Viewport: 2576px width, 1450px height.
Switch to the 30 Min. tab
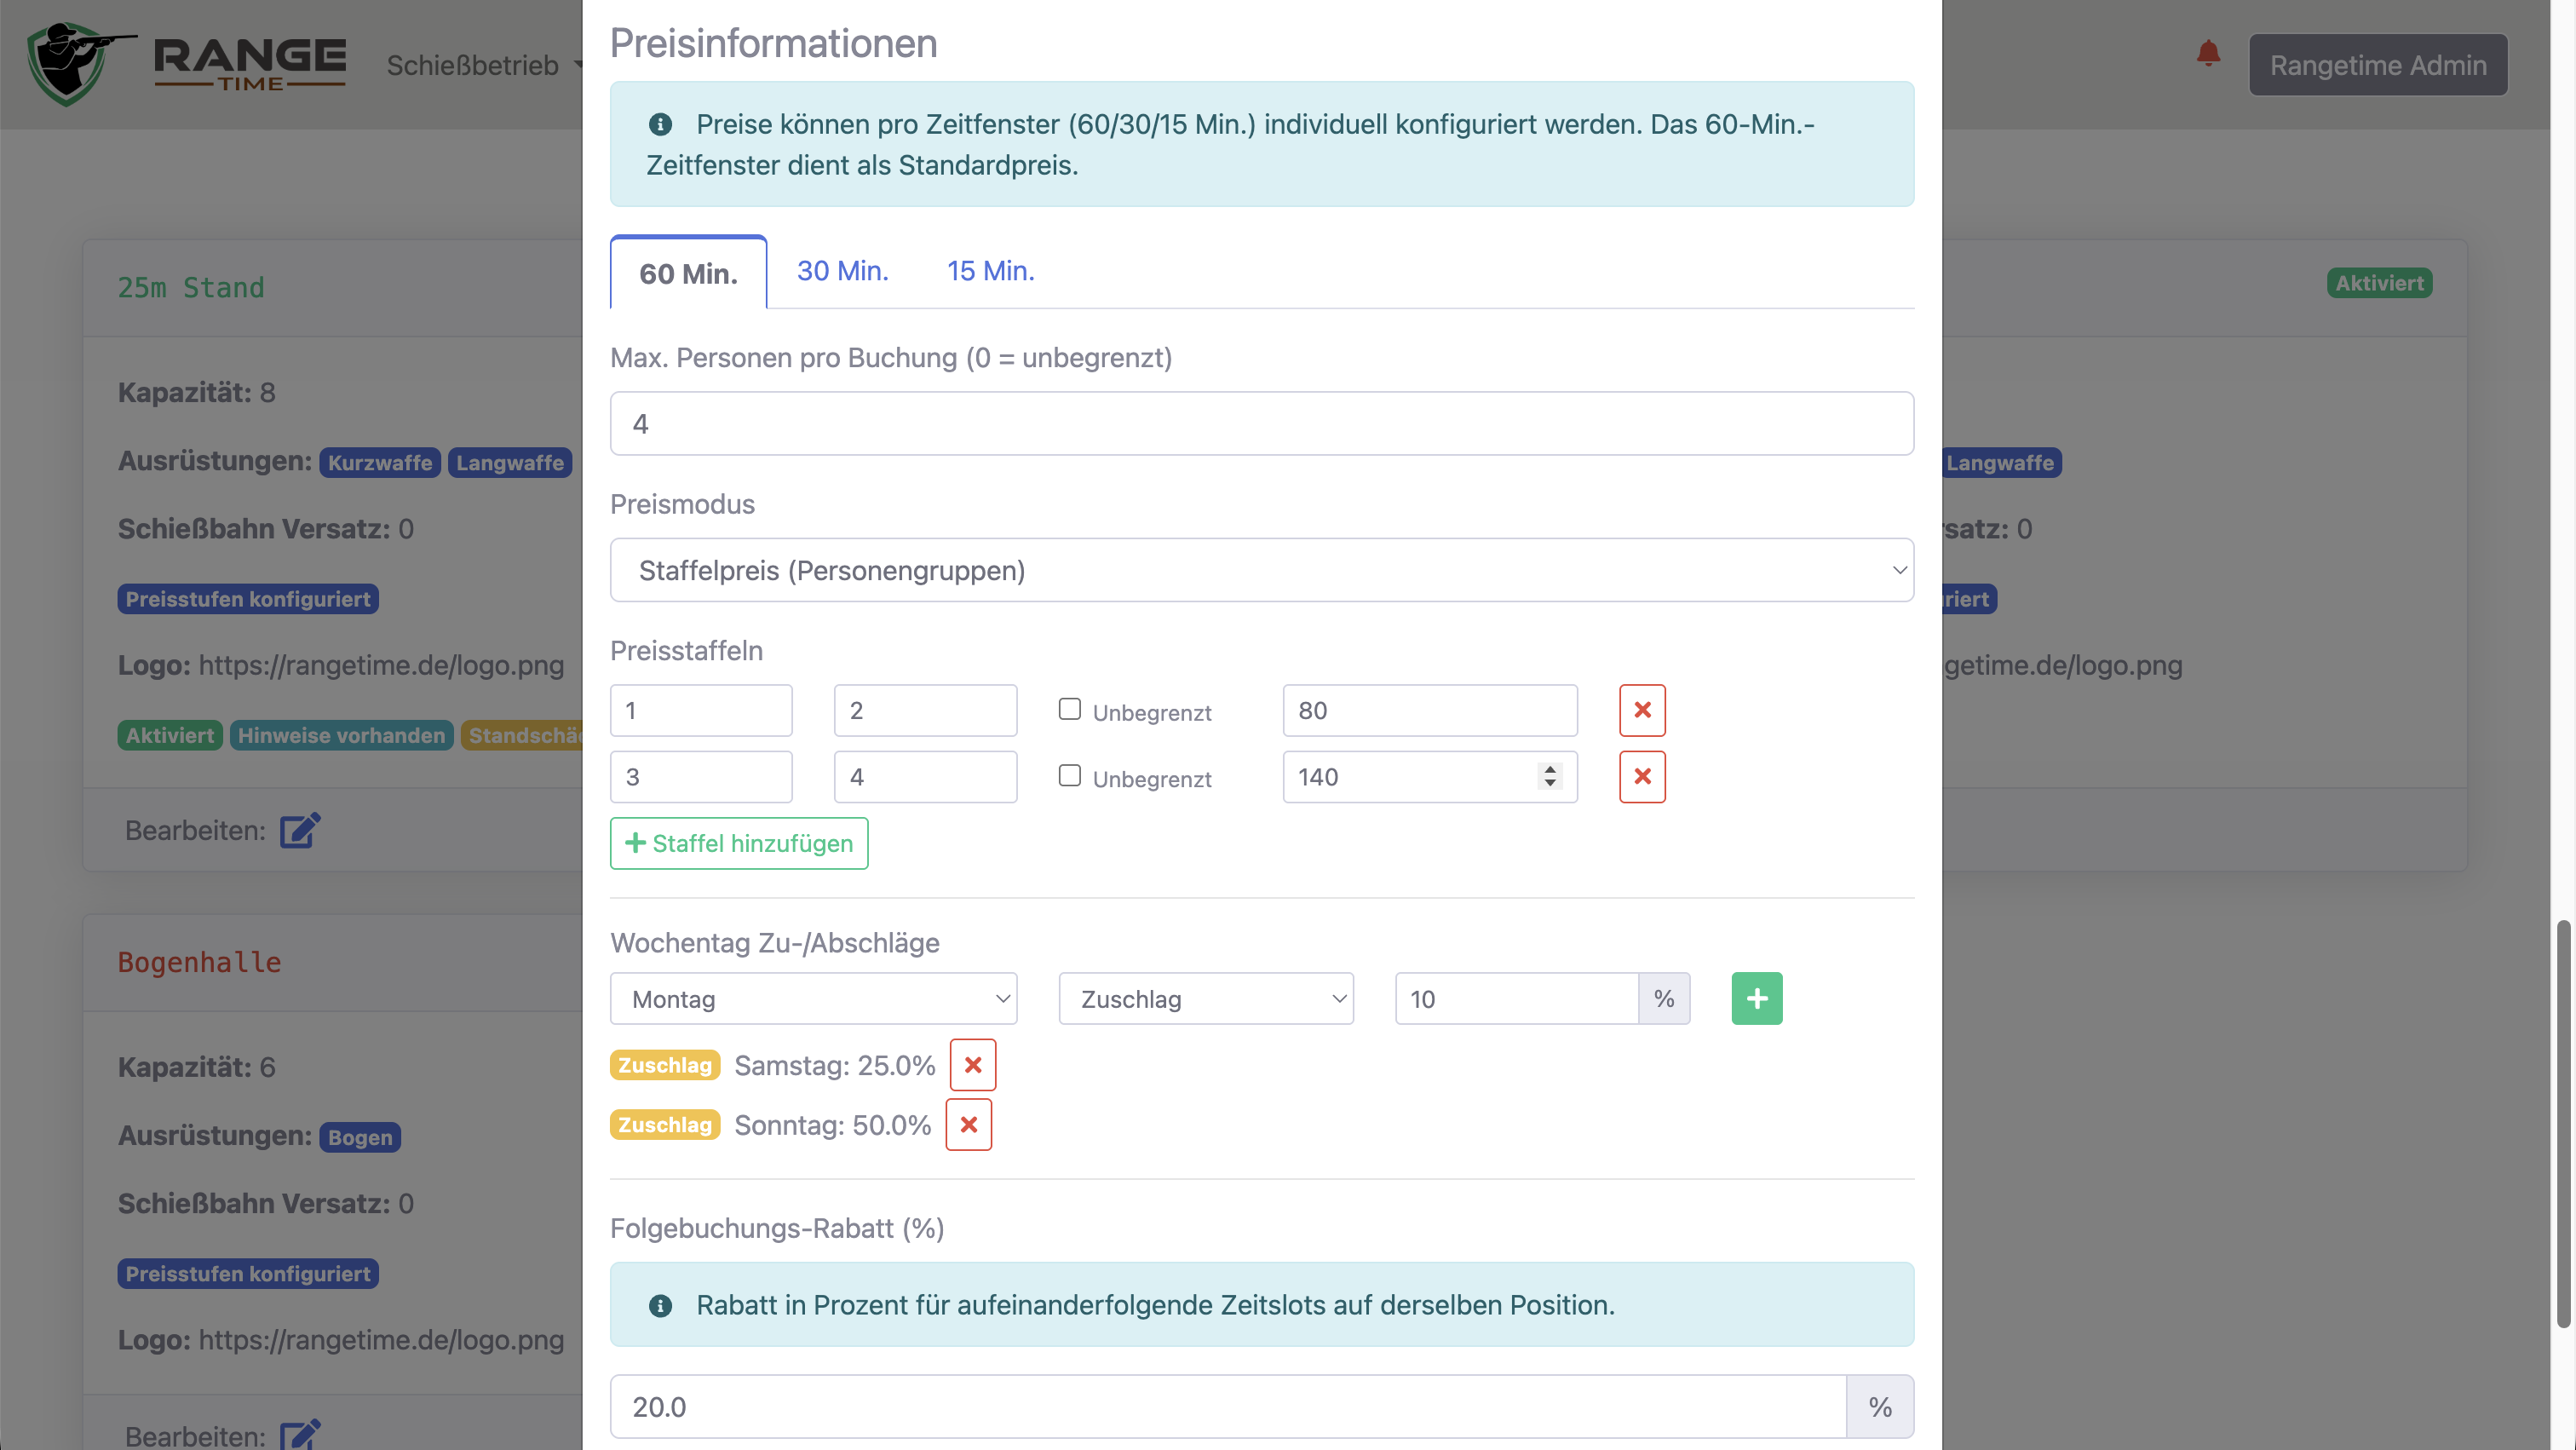[842, 270]
